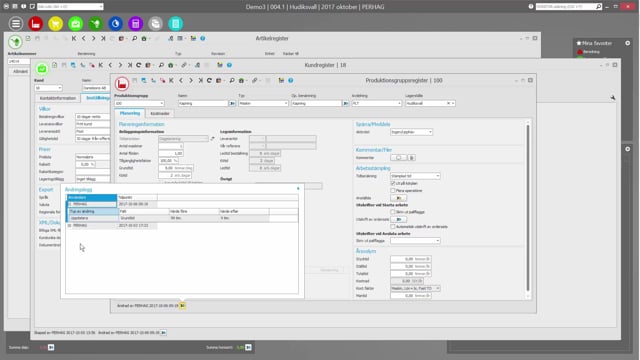Open Avdelning dropdown
The height and width of the screenshot is (360, 640).
(x=399, y=104)
